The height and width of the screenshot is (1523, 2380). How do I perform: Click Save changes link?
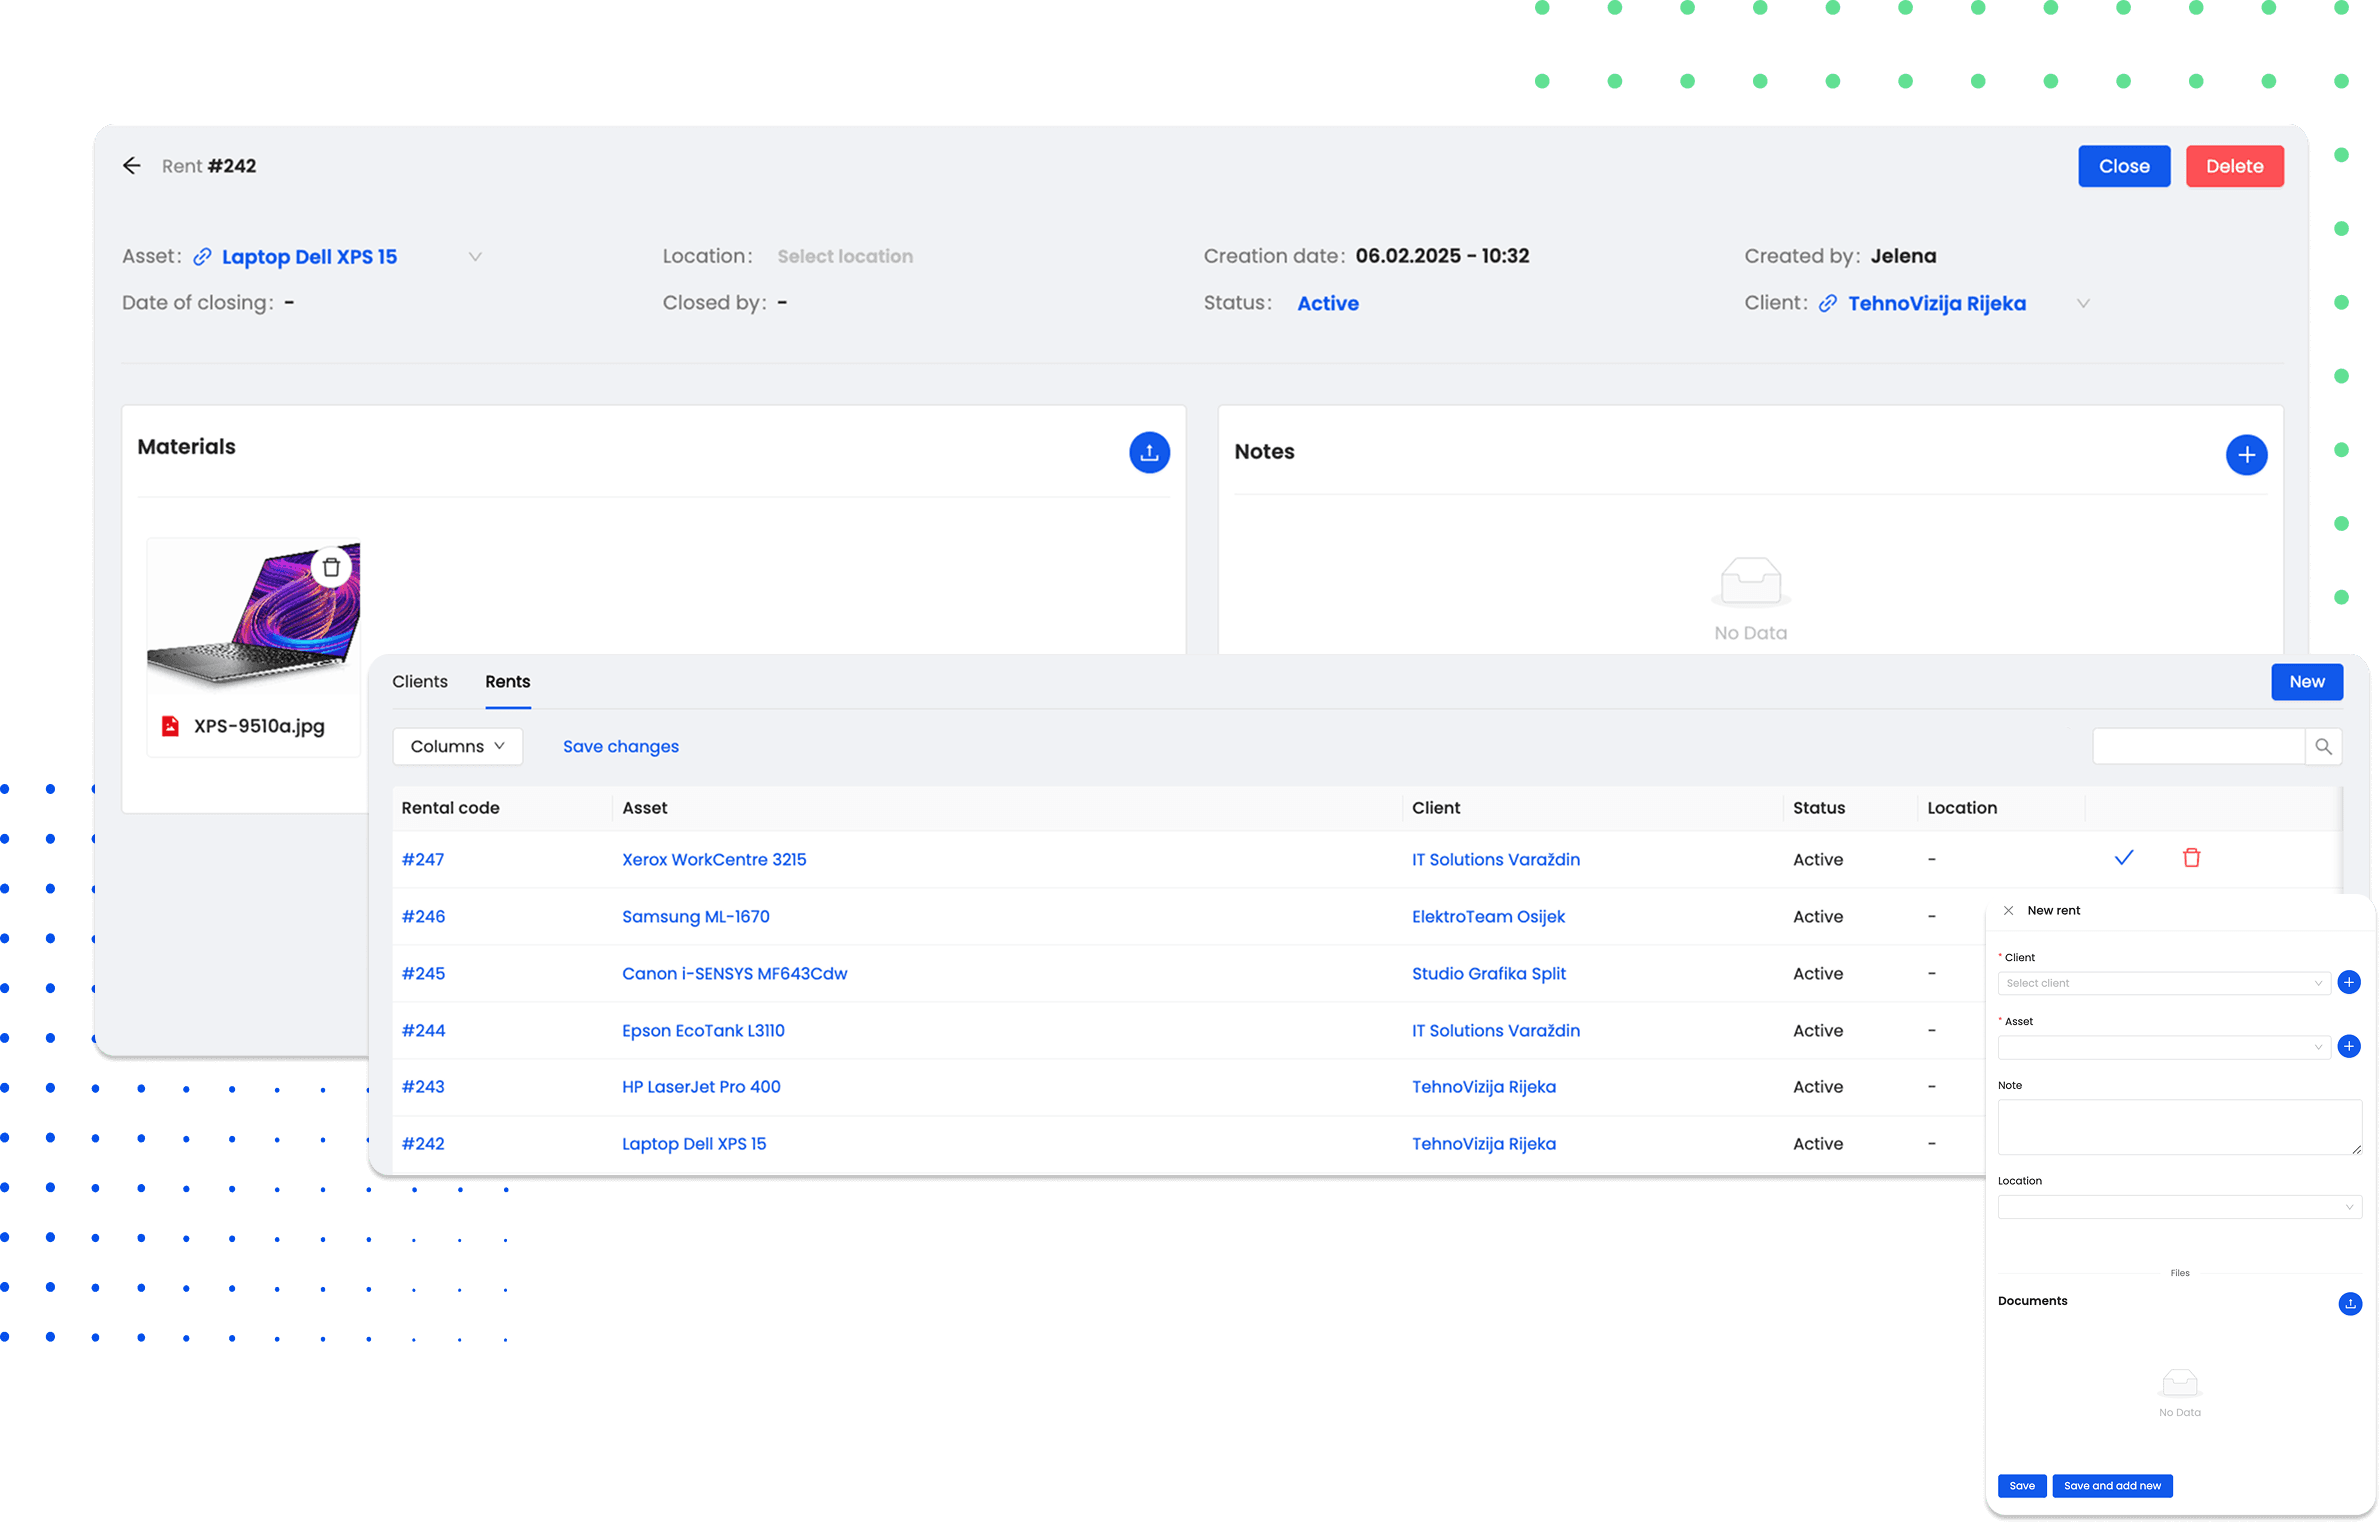pos(621,746)
